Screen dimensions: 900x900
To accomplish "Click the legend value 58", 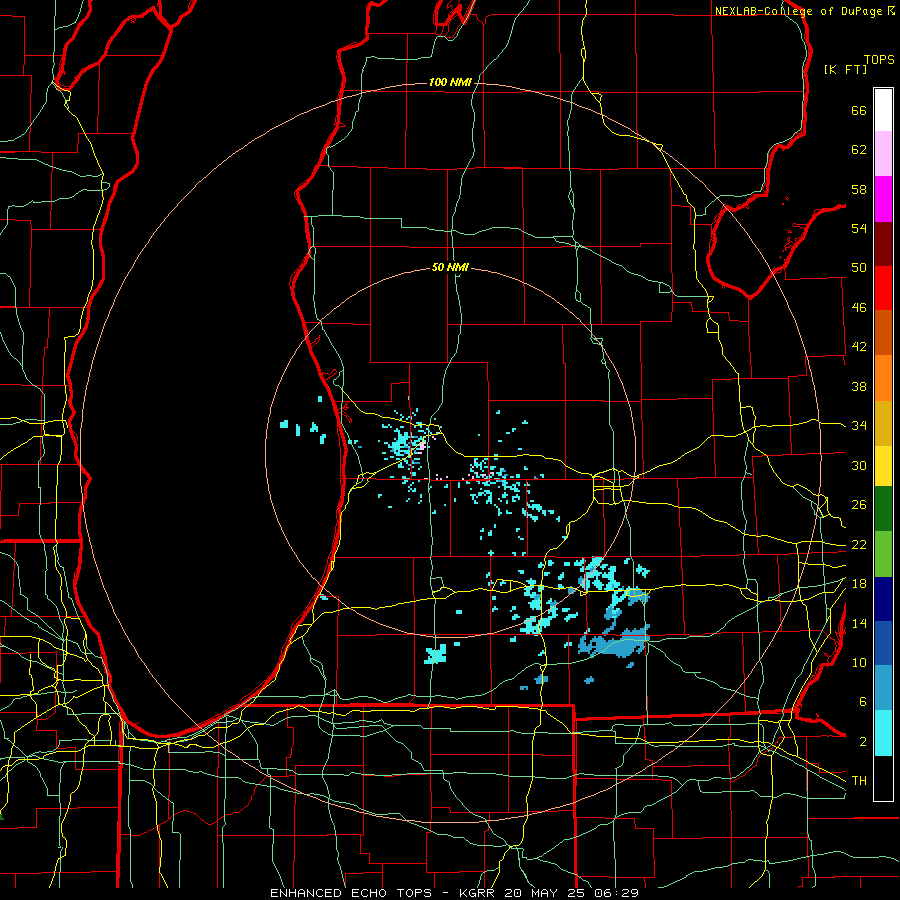I will 859,189.
